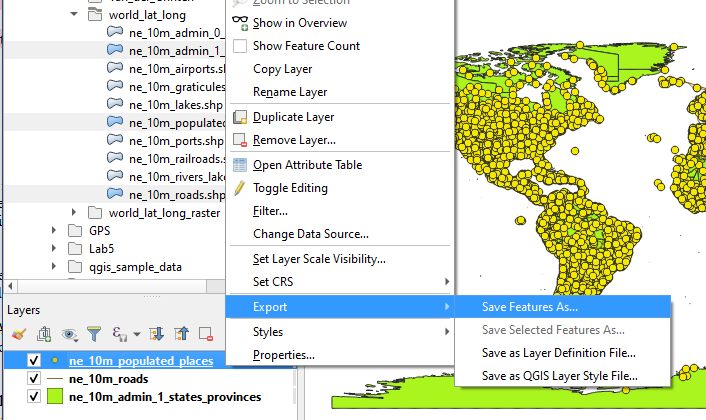Image resolution: width=706 pixels, height=420 pixels.
Task: Choose Save Features As from Export submenu
Action: [x=543, y=306]
